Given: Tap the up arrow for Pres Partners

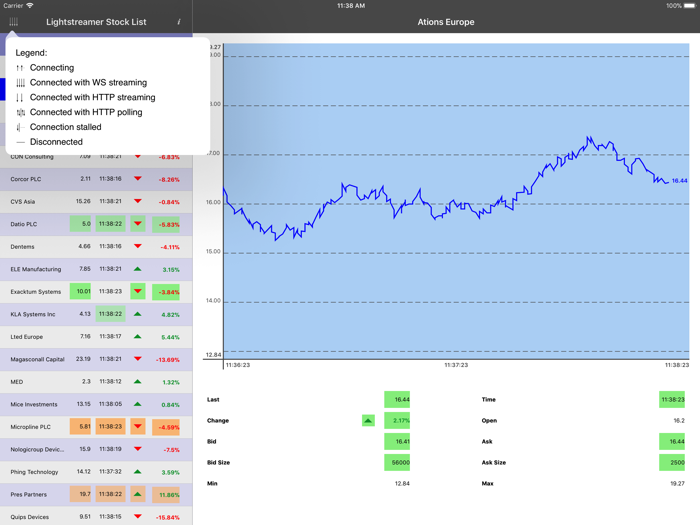Looking at the screenshot, I should pos(138,494).
